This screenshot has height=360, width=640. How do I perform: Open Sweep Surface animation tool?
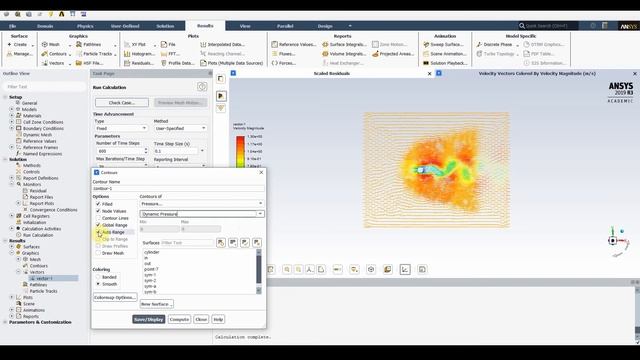click(x=443, y=44)
